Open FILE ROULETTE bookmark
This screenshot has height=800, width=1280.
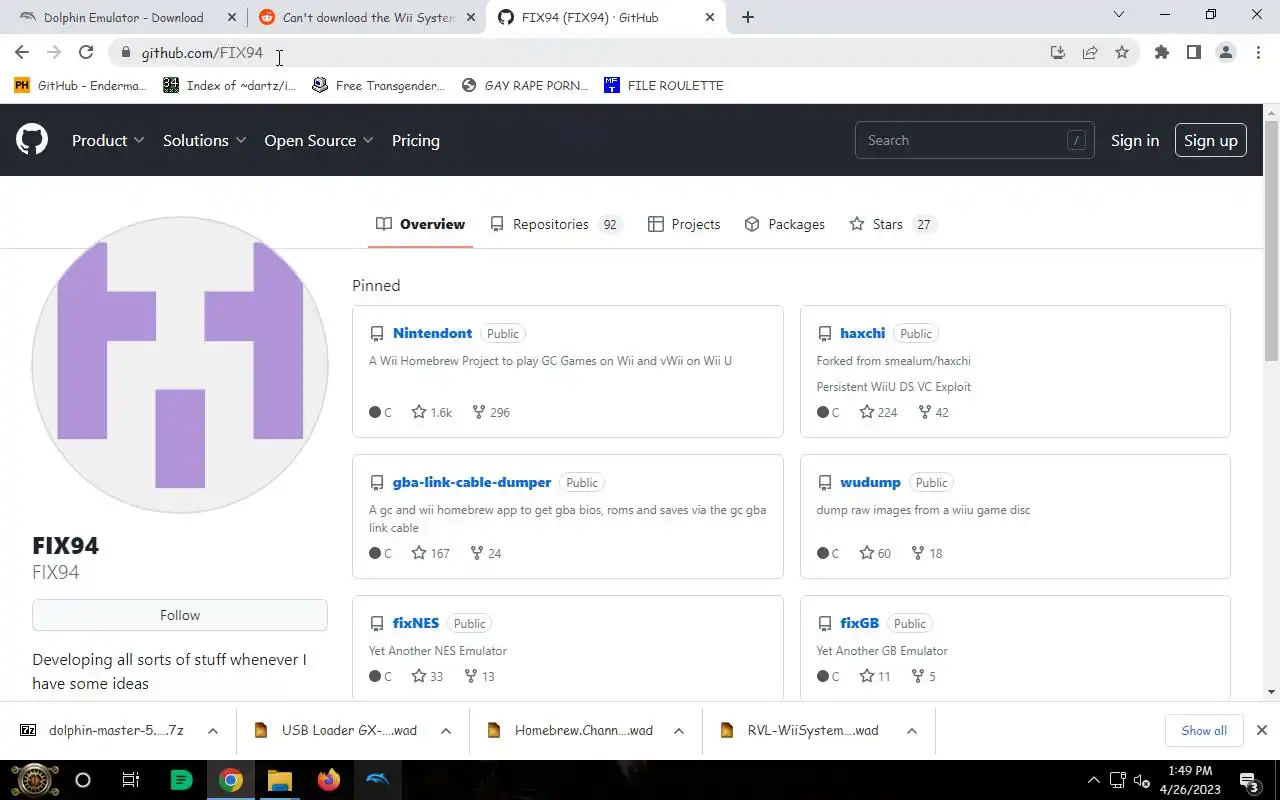tap(664, 86)
